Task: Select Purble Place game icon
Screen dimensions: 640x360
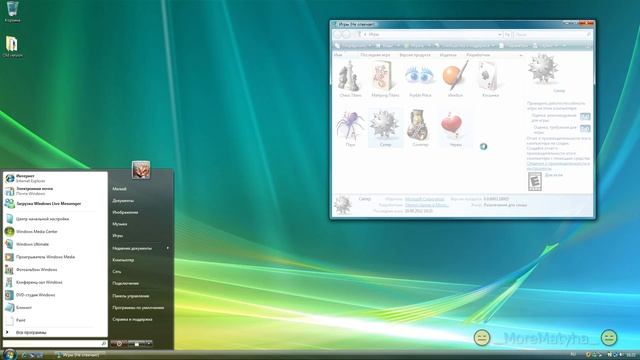Action: (x=420, y=79)
